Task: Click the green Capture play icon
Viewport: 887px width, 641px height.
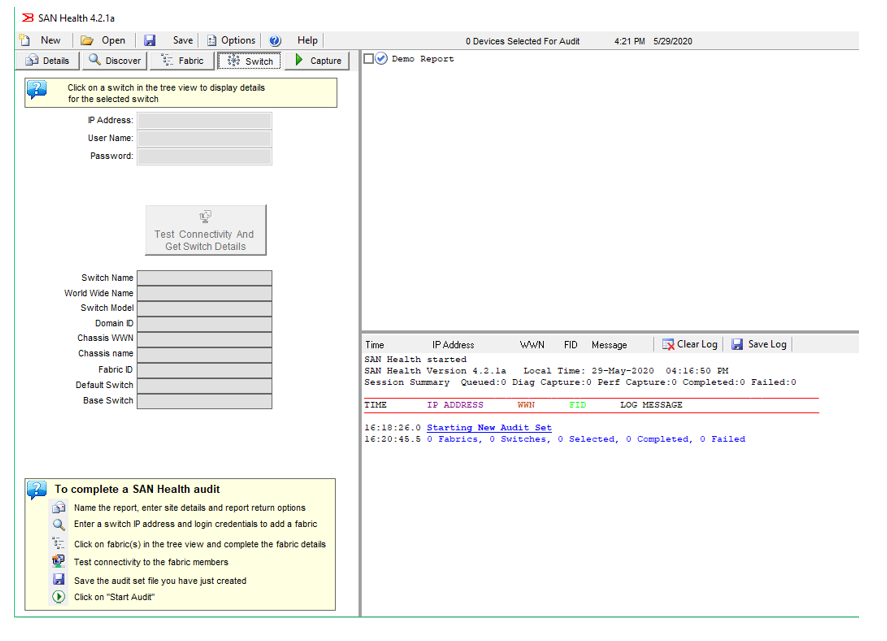Action: (299, 61)
